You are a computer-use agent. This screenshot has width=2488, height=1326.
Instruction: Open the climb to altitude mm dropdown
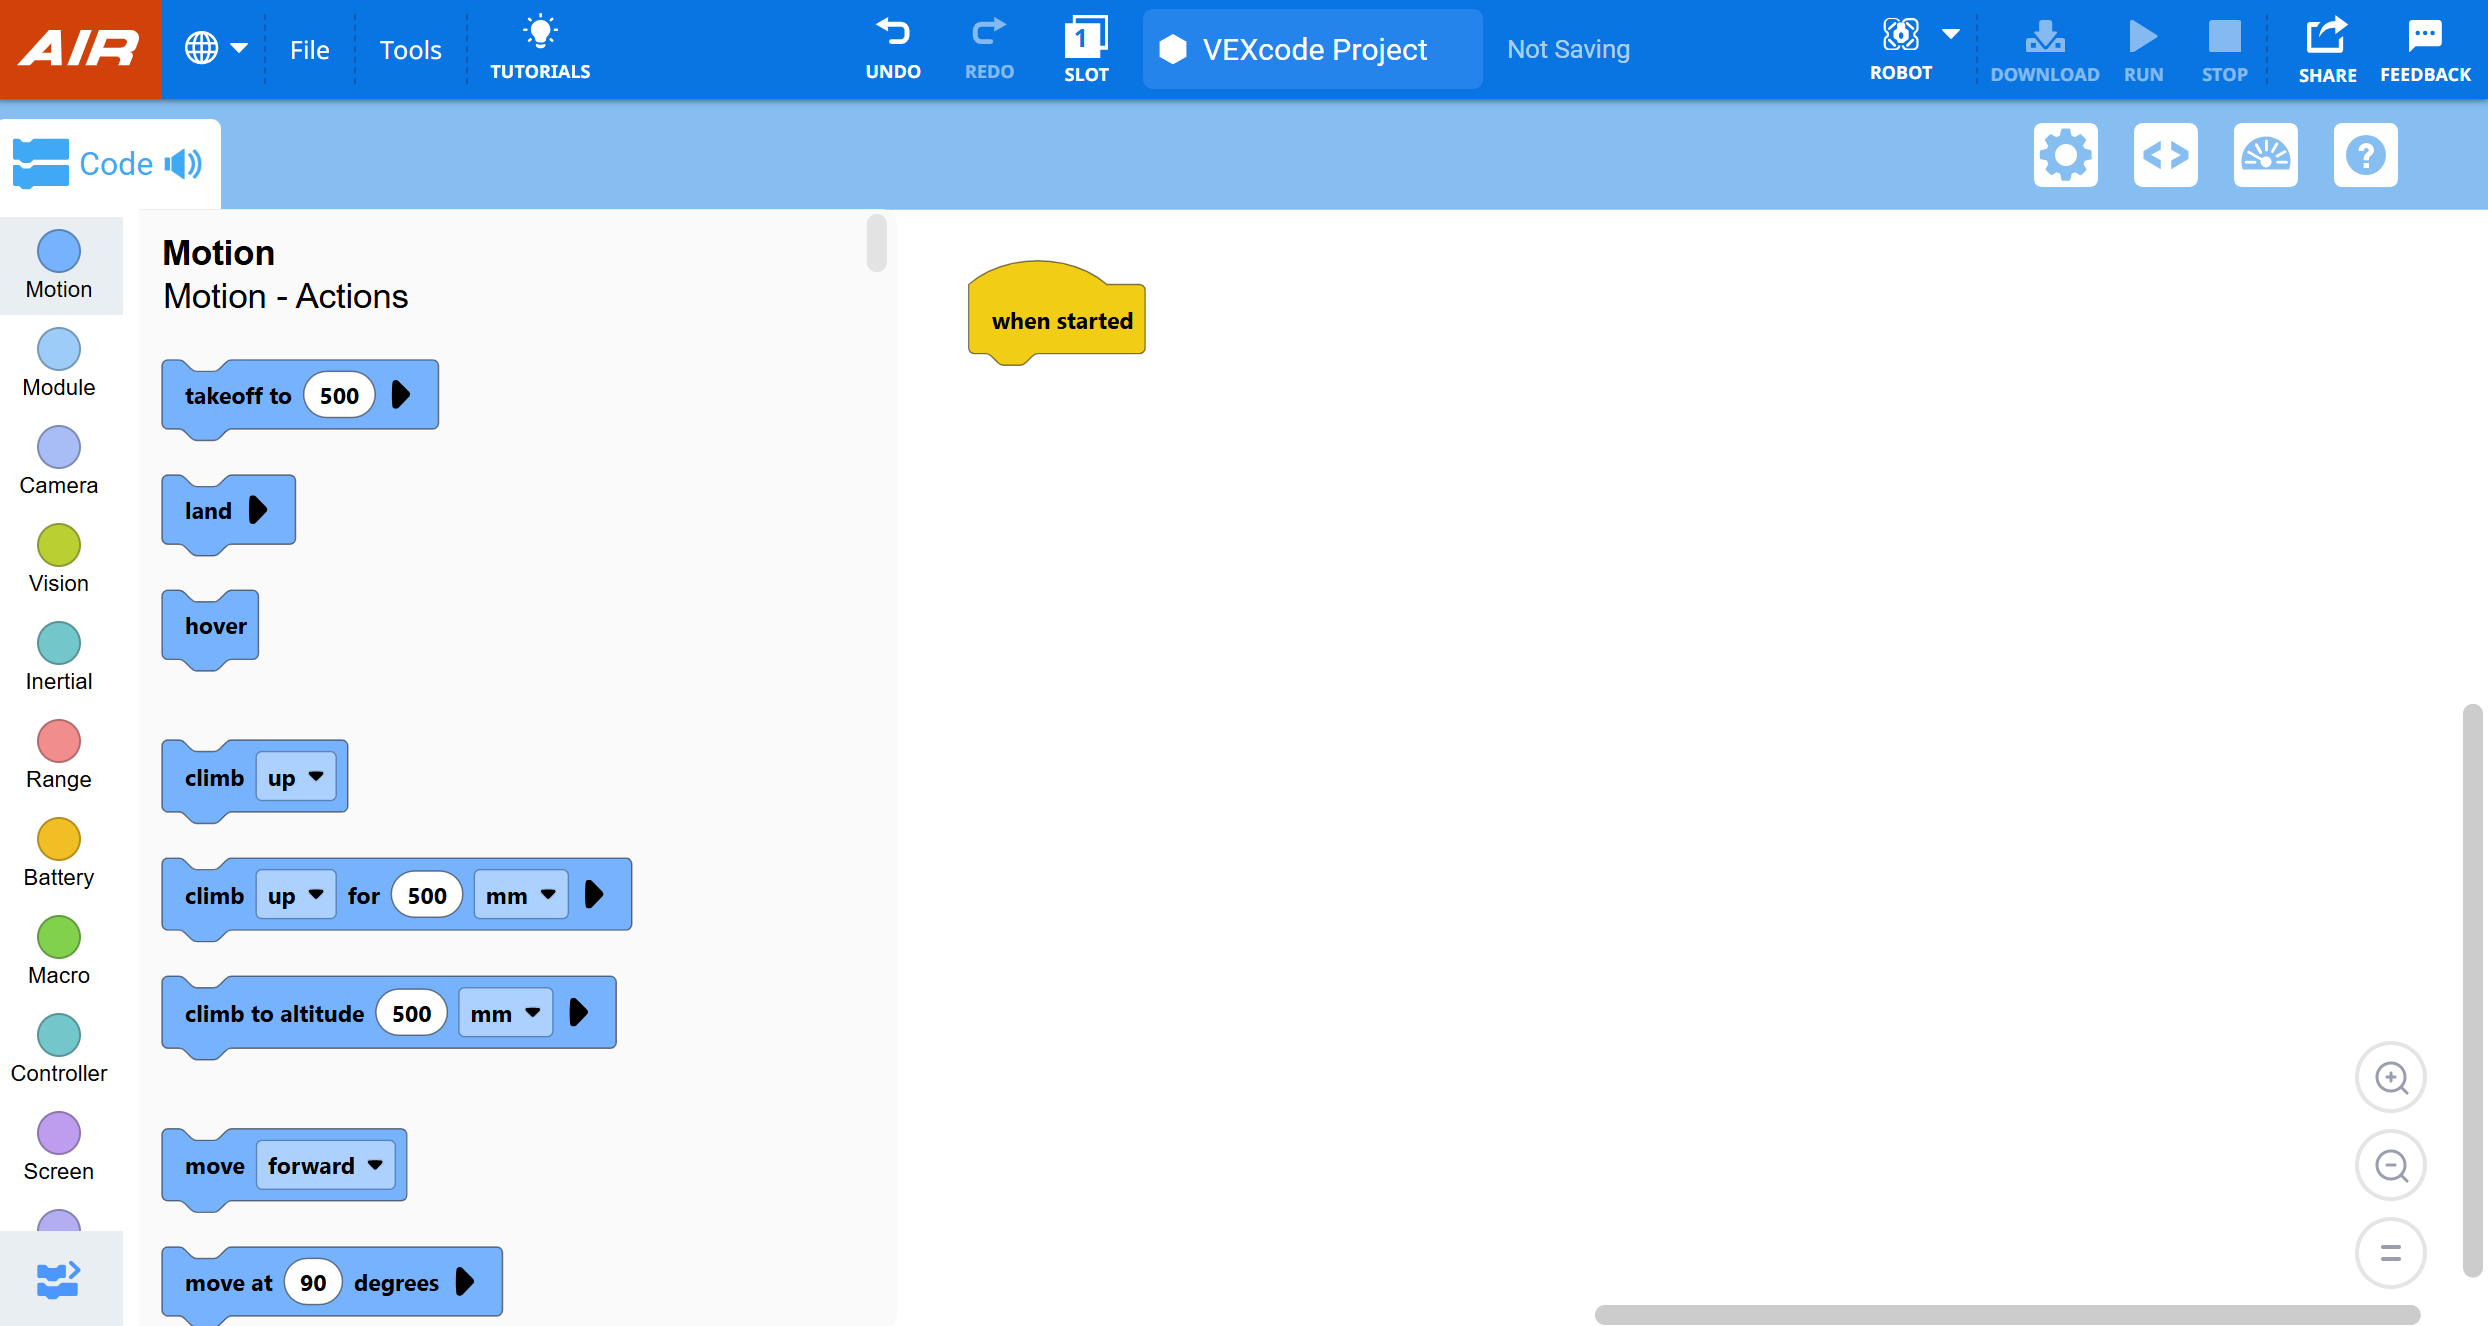click(506, 1014)
